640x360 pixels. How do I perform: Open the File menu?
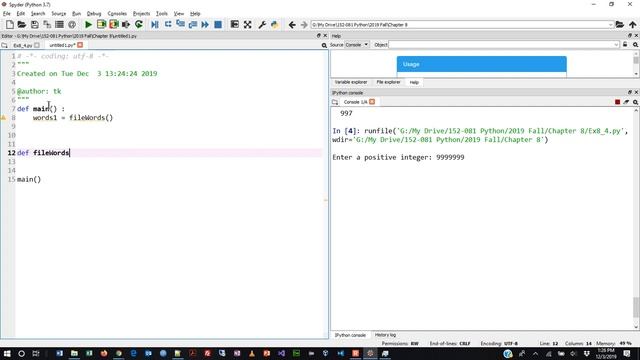coord(7,13)
